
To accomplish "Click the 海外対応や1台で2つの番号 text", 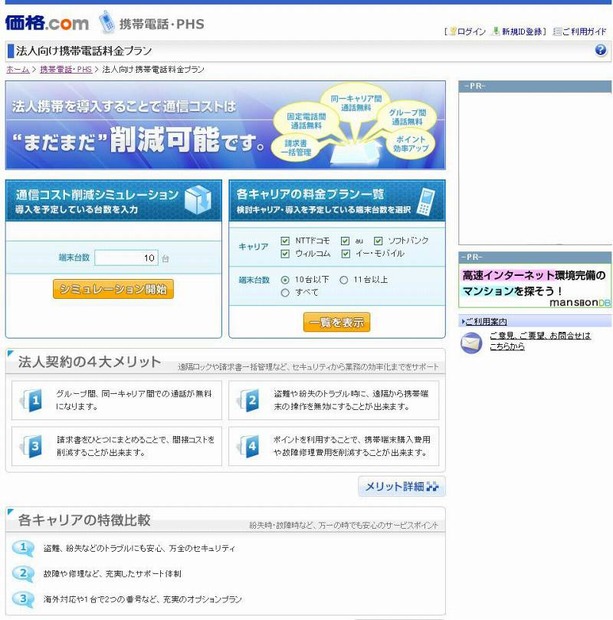I will click(142, 599).
